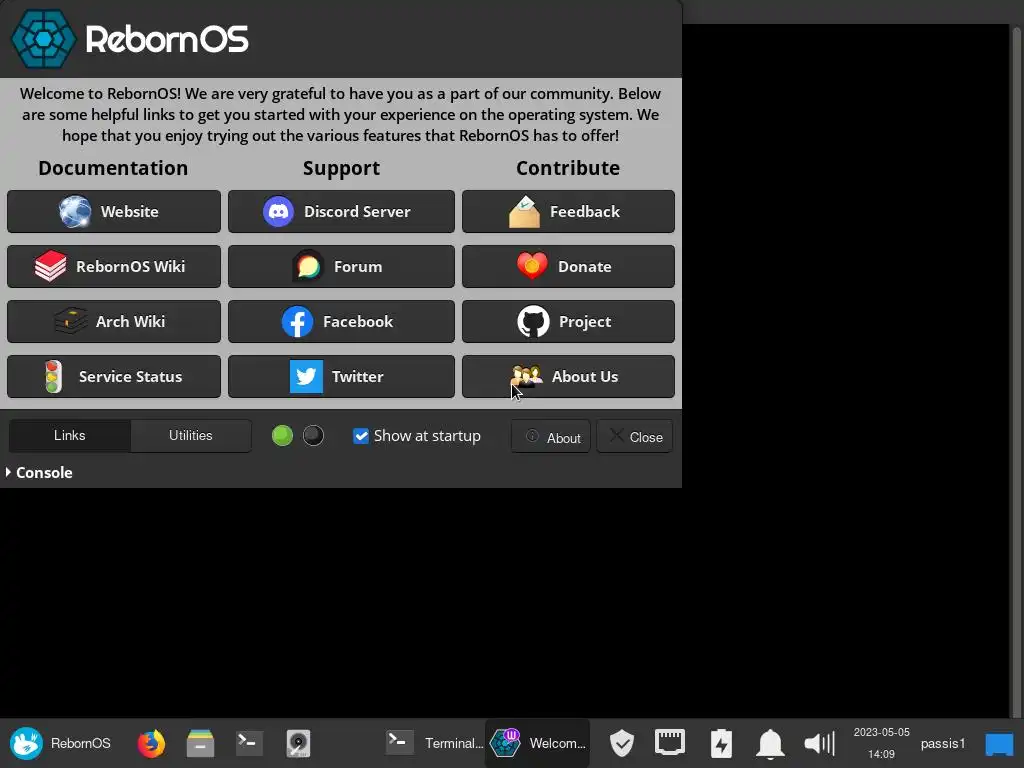The height and width of the screenshot is (768, 1024).
Task: Open the RebornOS start menu
Action: click(x=60, y=743)
